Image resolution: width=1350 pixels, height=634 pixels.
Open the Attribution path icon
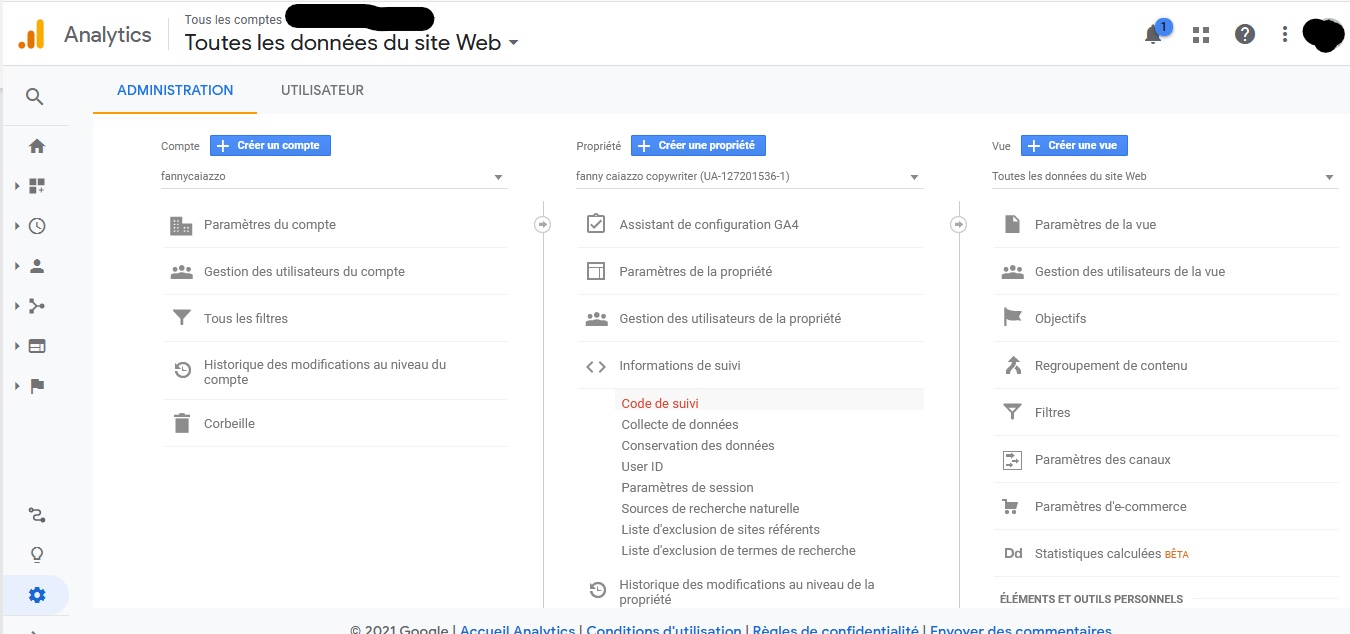[x=37, y=516]
